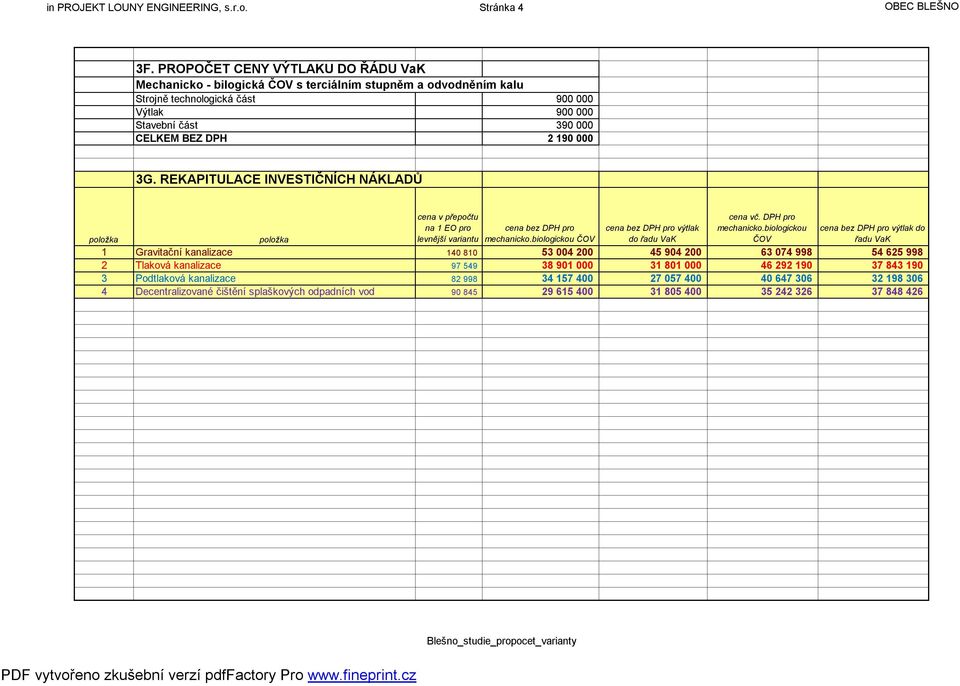Click the value 35 242 326
Screen dimensions: 960x686
(786, 292)
